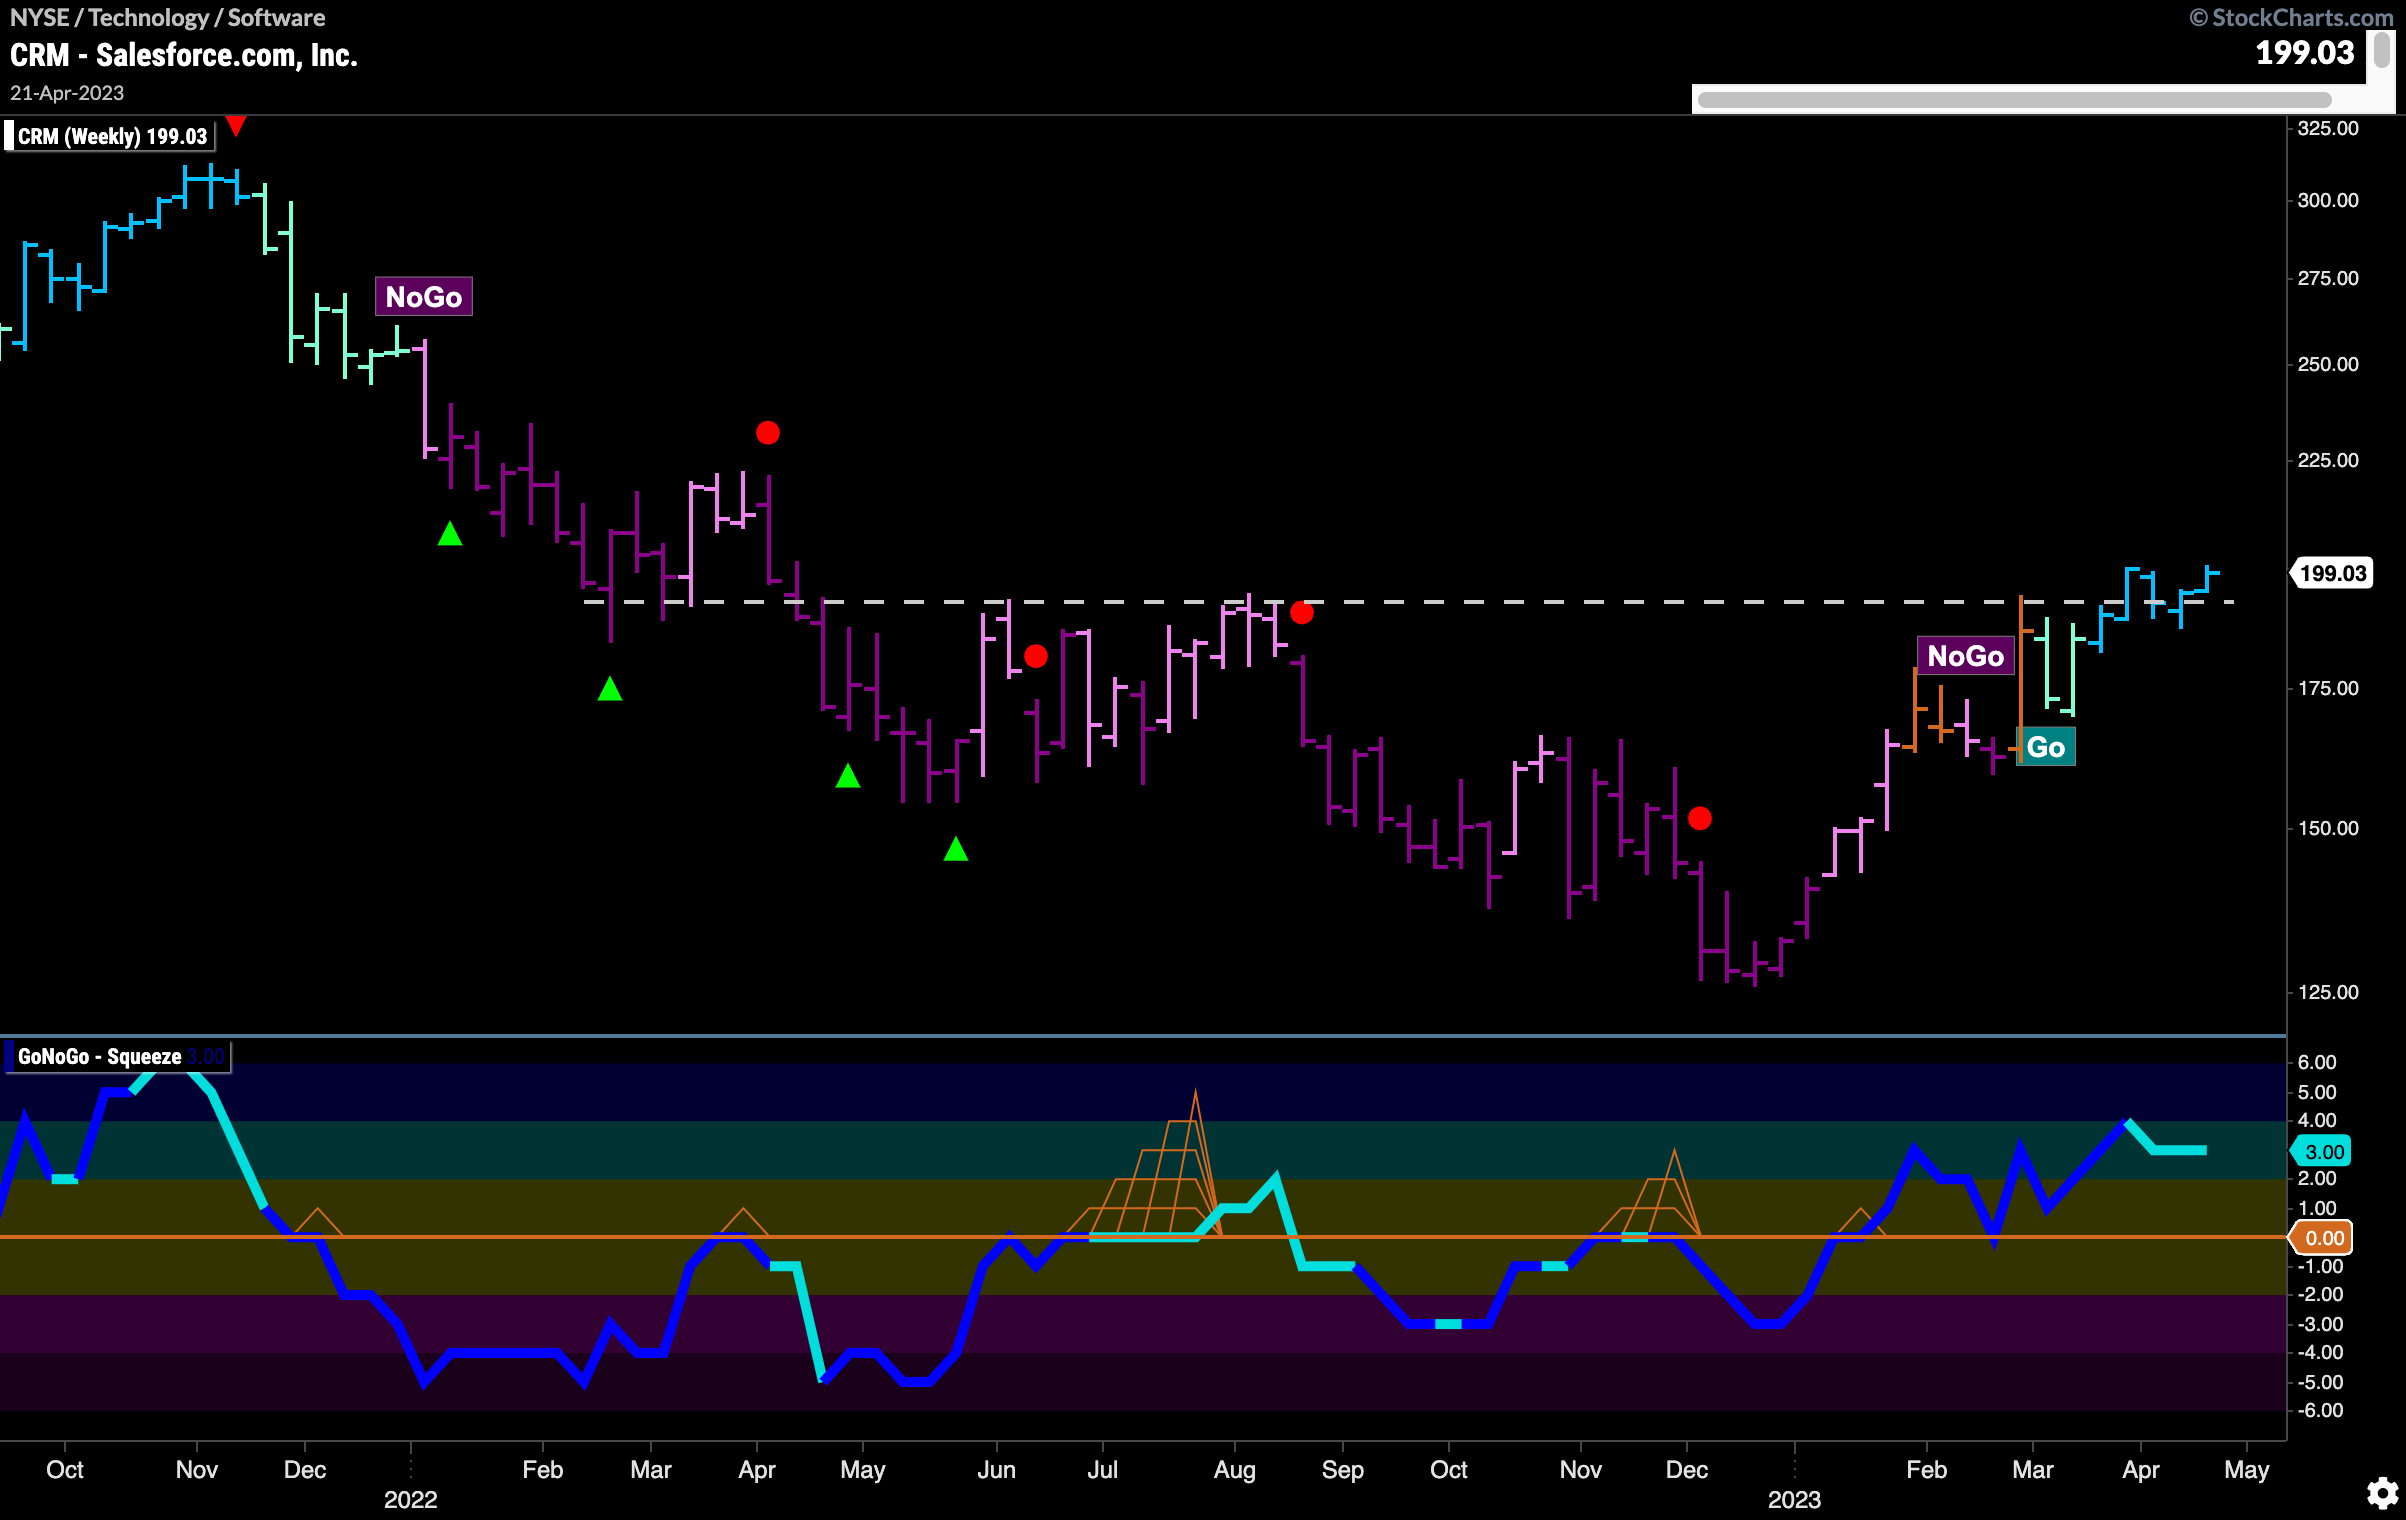Click the red dot marker near April 2022

(x=768, y=433)
